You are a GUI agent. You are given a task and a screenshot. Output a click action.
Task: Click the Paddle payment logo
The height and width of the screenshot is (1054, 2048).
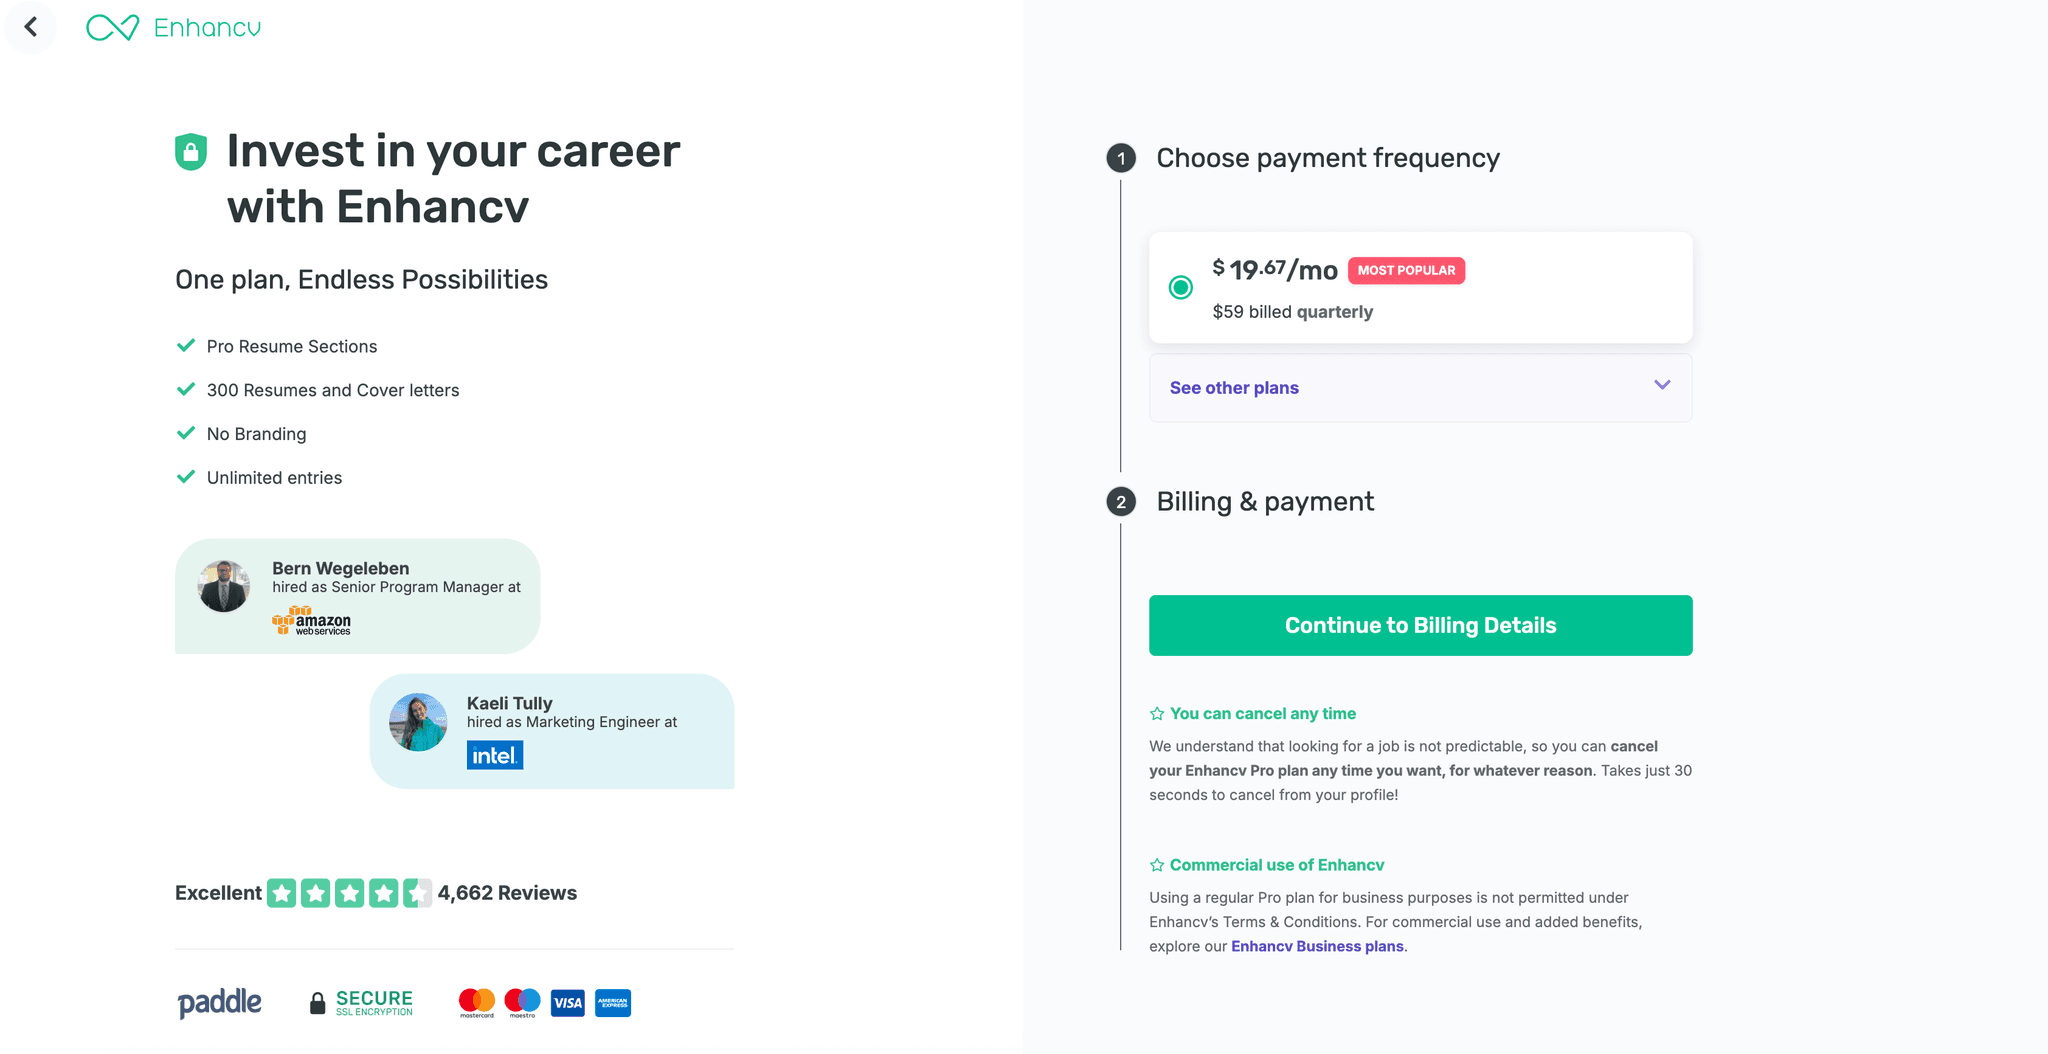pos(220,1002)
